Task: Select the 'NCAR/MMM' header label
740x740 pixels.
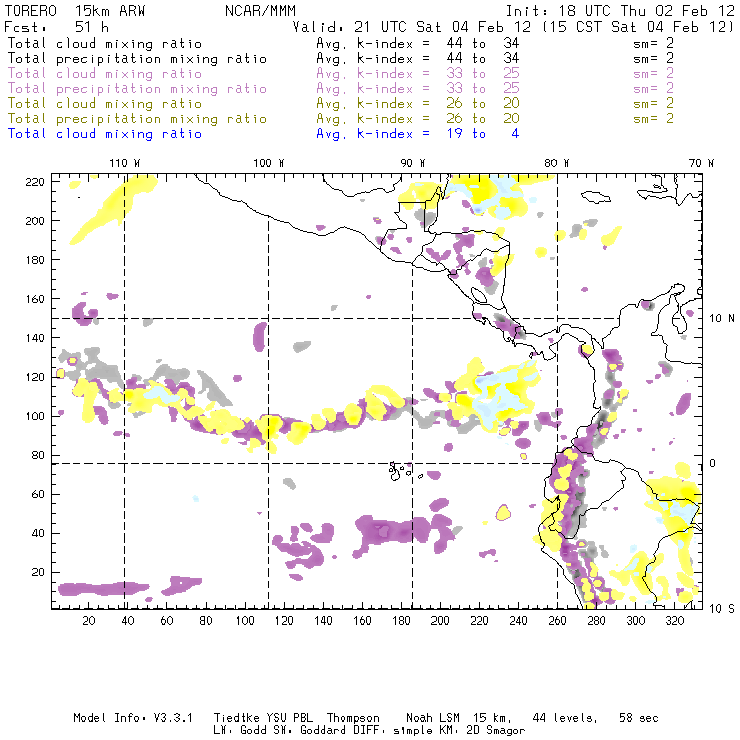Action: [x=261, y=11]
